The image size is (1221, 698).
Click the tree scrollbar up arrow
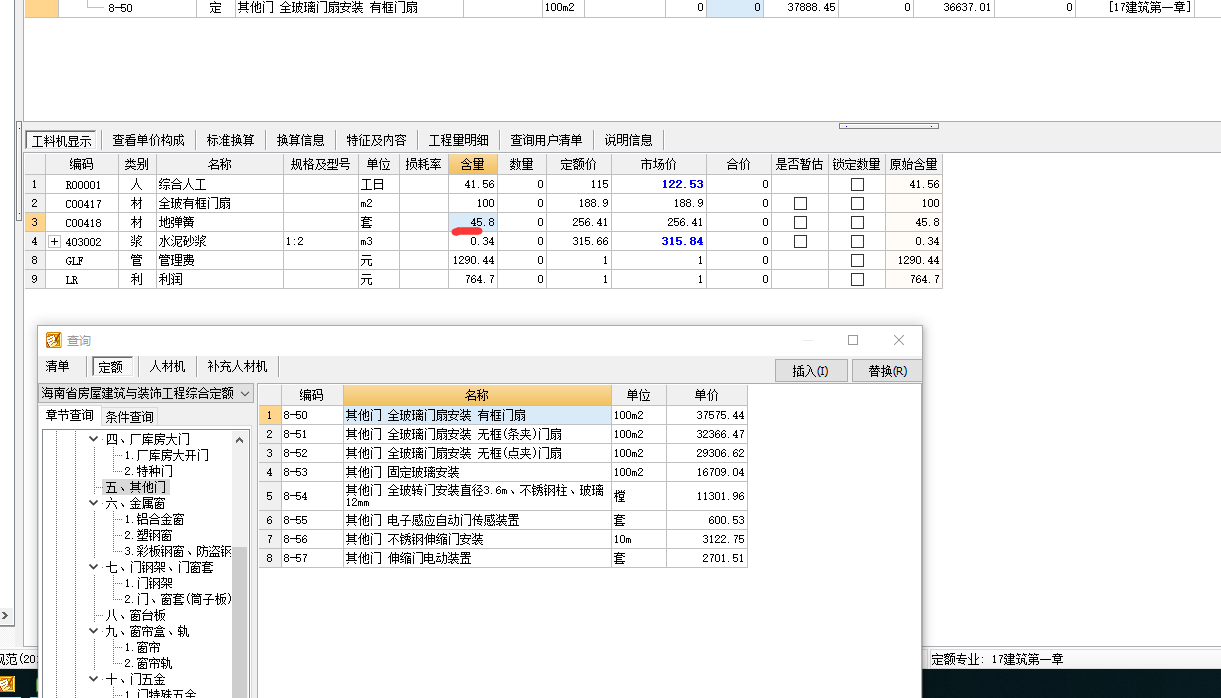240,439
